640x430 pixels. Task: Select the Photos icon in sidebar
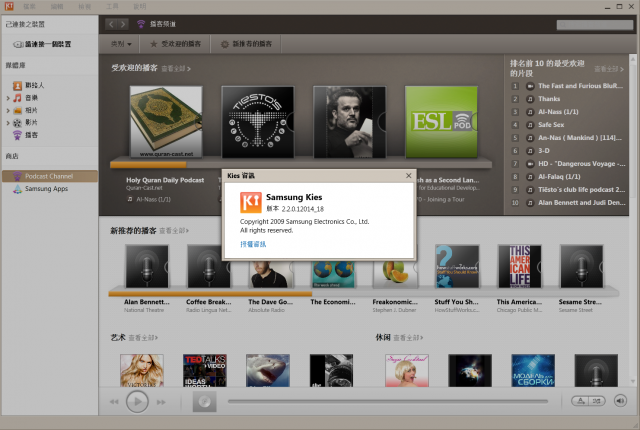pyautogui.click(x=17, y=110)
